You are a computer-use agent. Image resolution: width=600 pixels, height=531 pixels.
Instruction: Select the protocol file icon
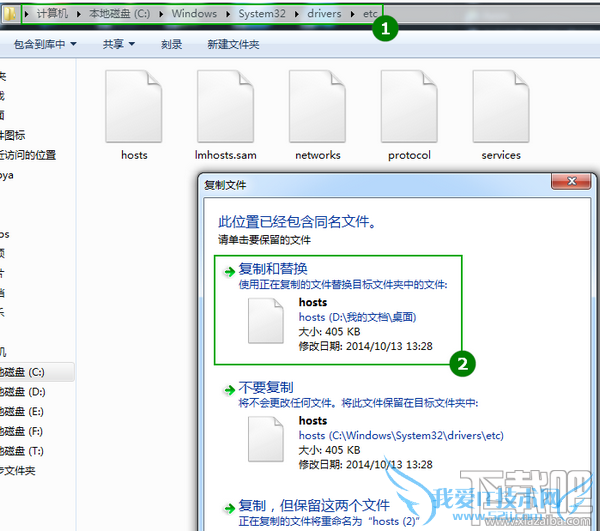pos(409,106)
